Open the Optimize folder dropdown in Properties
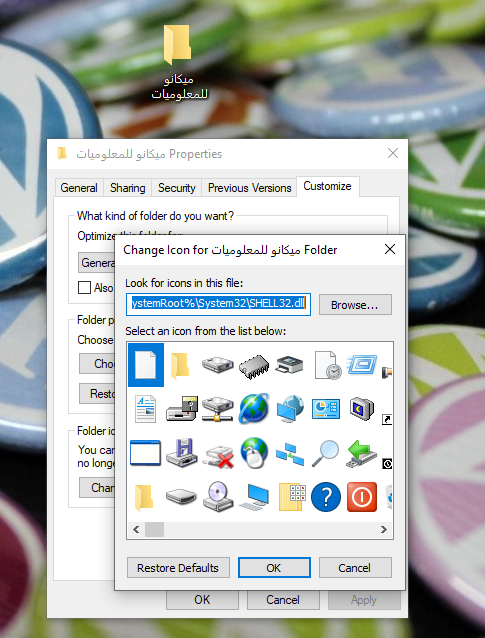The image size is (485, 638). (97, 263)
